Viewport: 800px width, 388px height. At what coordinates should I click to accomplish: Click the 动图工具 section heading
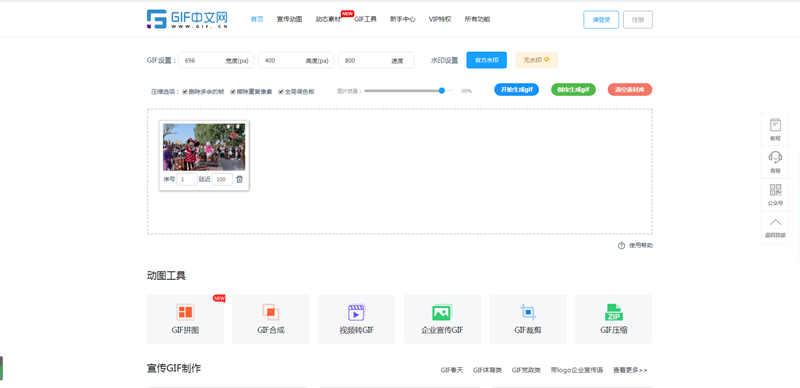coord(166,276)
